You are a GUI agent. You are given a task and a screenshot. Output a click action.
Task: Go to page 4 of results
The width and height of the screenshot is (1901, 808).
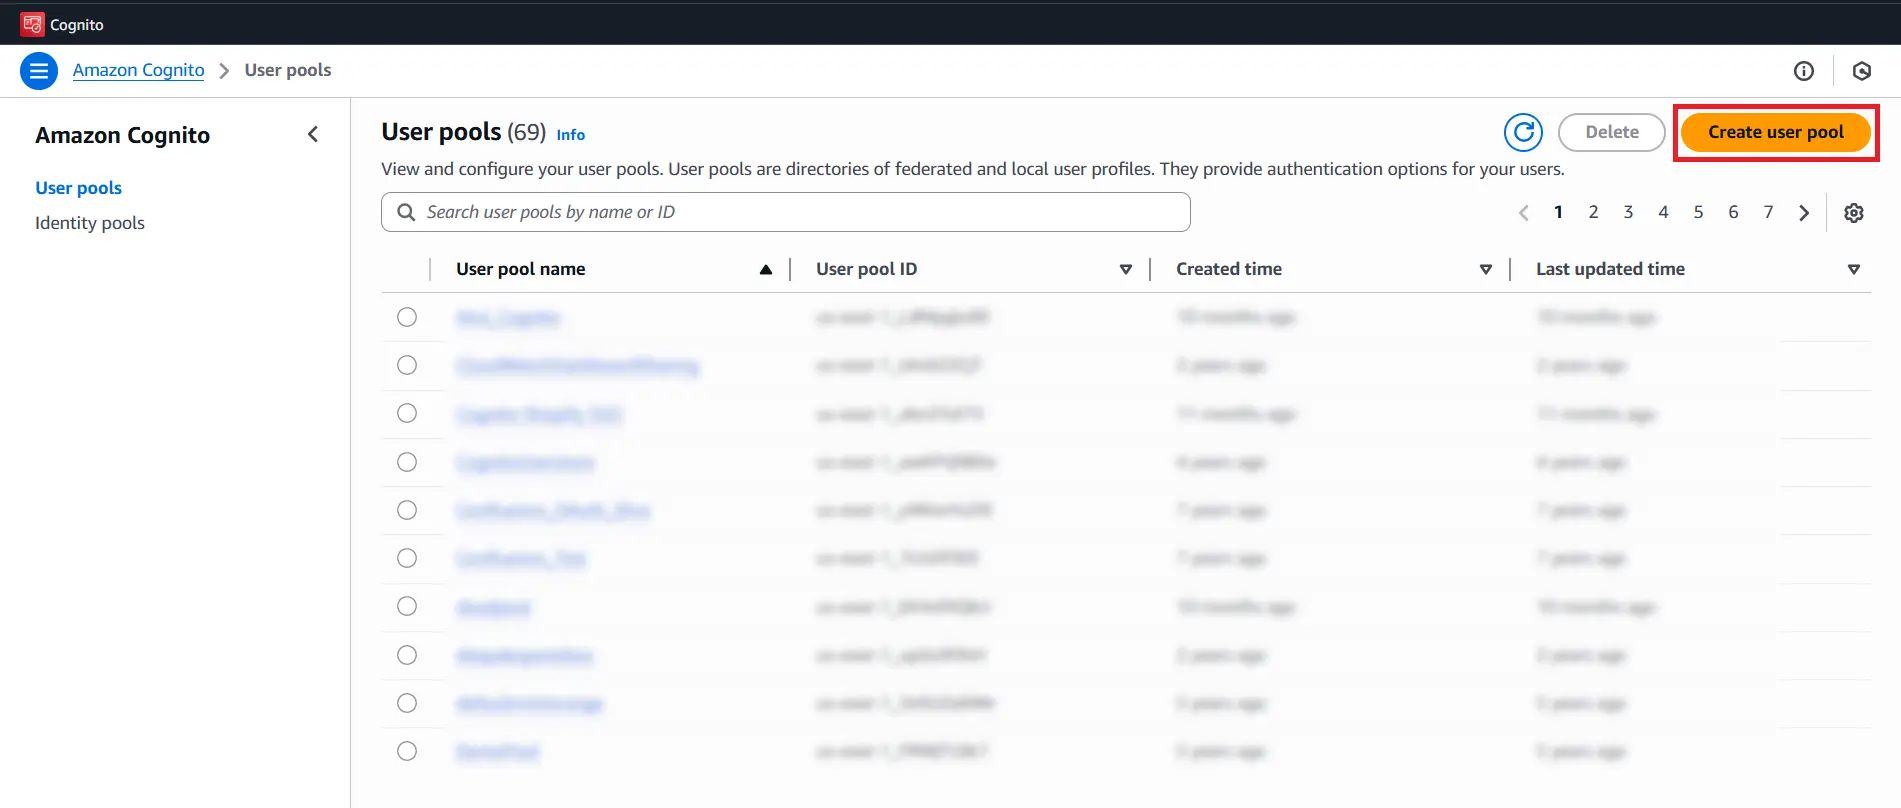(1663, 212)
